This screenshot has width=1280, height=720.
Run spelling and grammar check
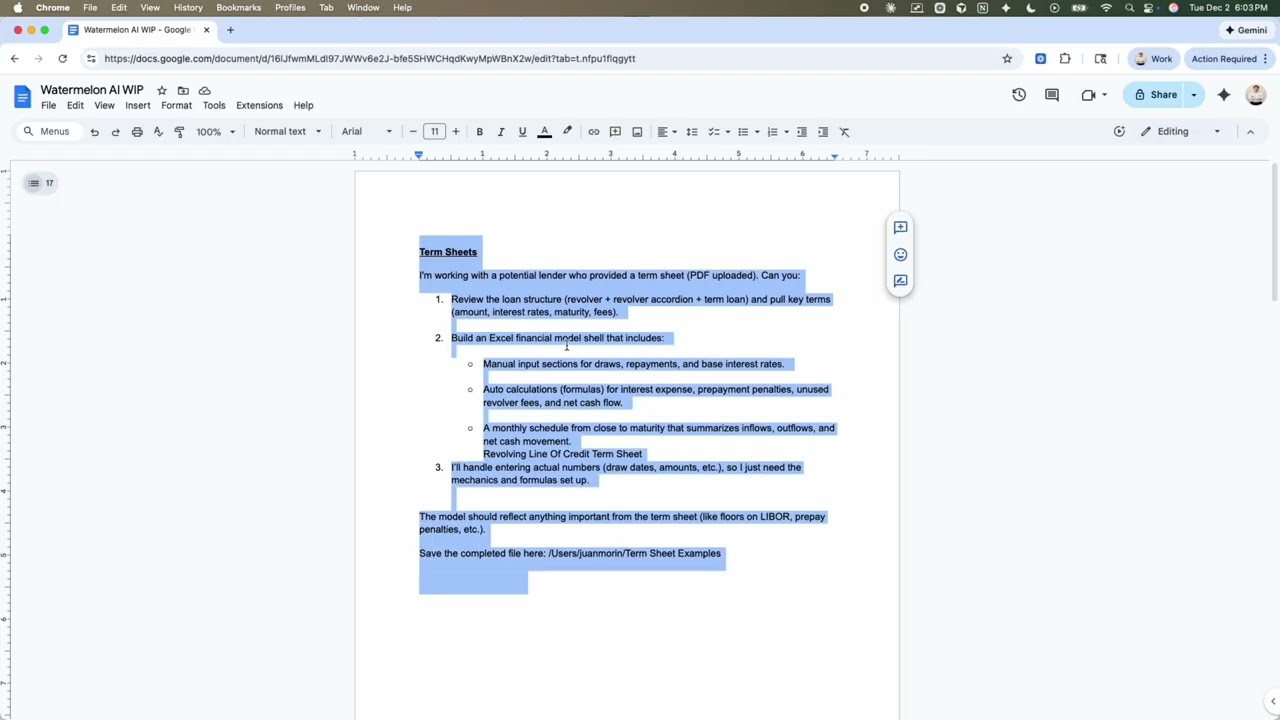click(x=158, y=132)
